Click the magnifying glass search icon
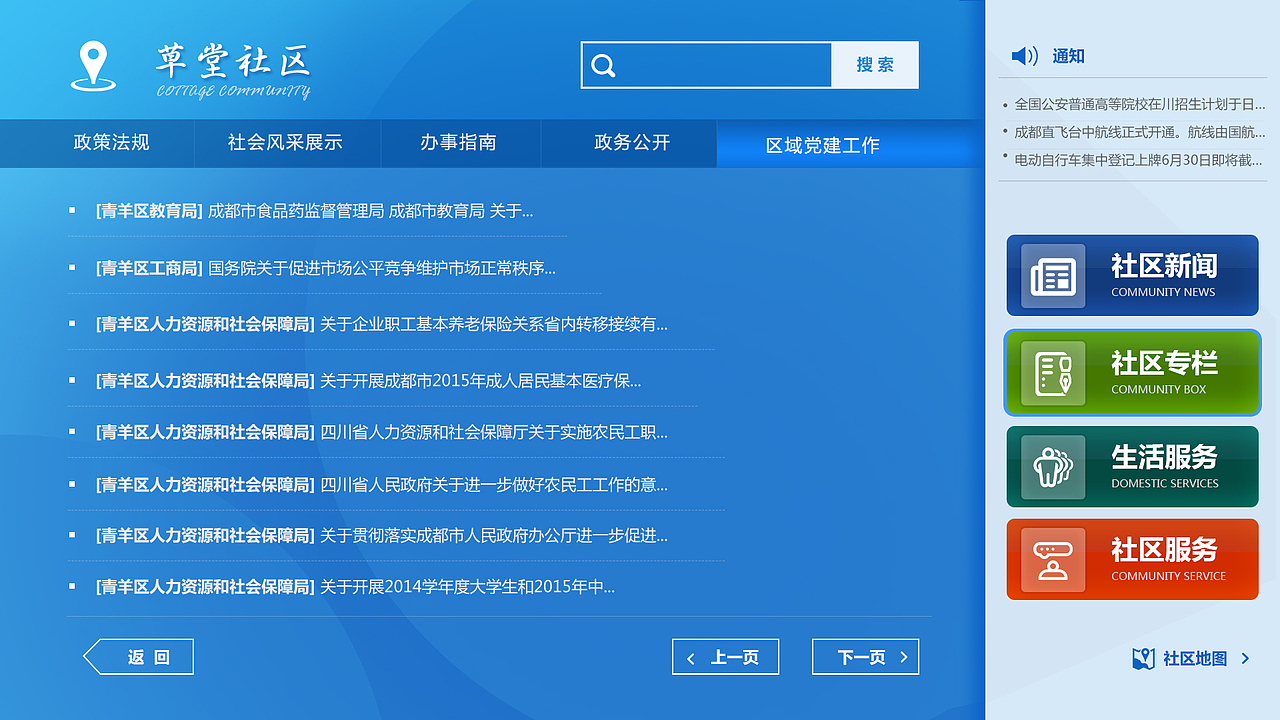Image resolution: width=1280 pixels, height=720 pixels. (603, 64)
